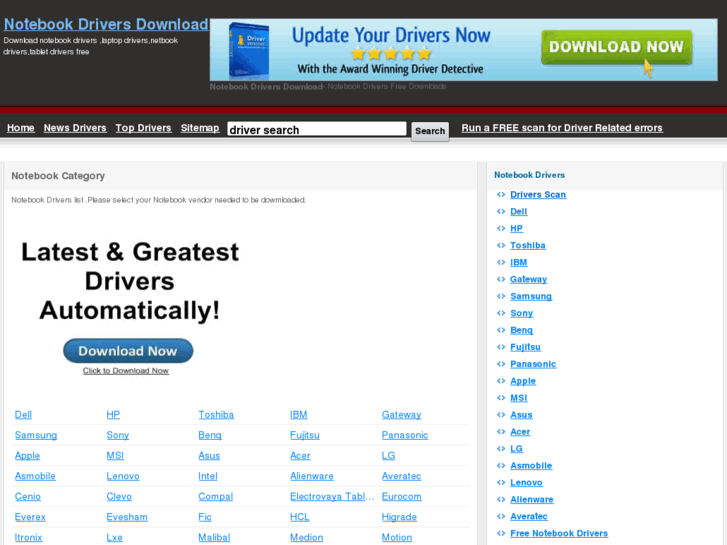Viewport: 727px width, 545px height.
Task: Open Apple in the vendor table
Action: click(27, 455)
